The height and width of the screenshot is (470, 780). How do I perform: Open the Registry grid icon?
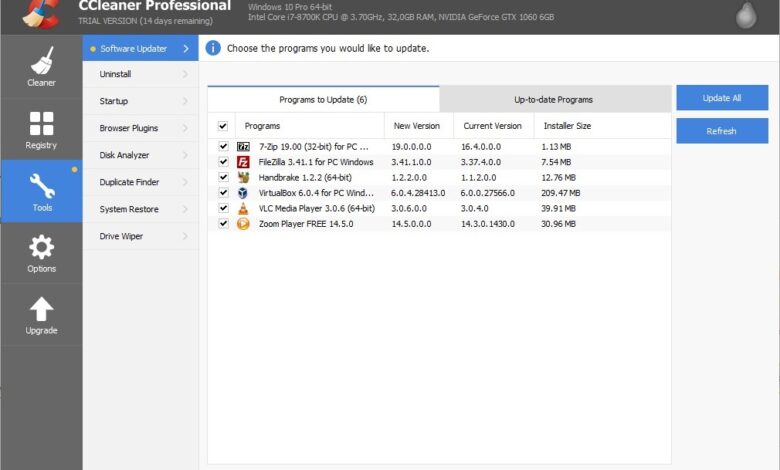point(41,123)
